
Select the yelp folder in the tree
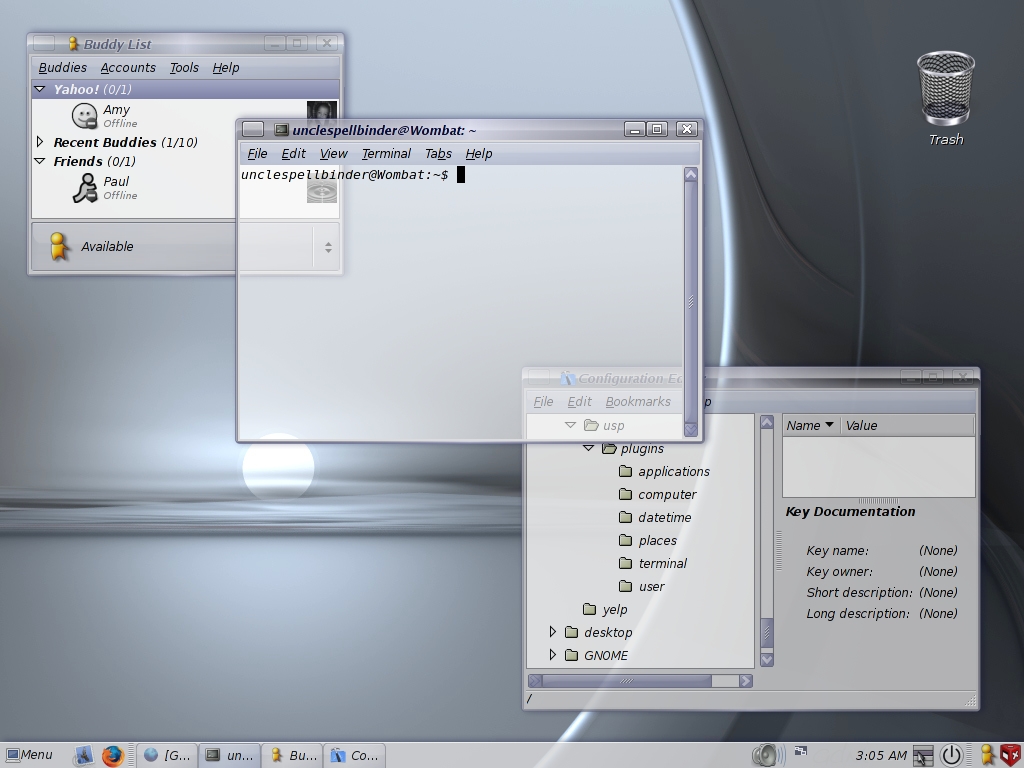pos(605,609)
